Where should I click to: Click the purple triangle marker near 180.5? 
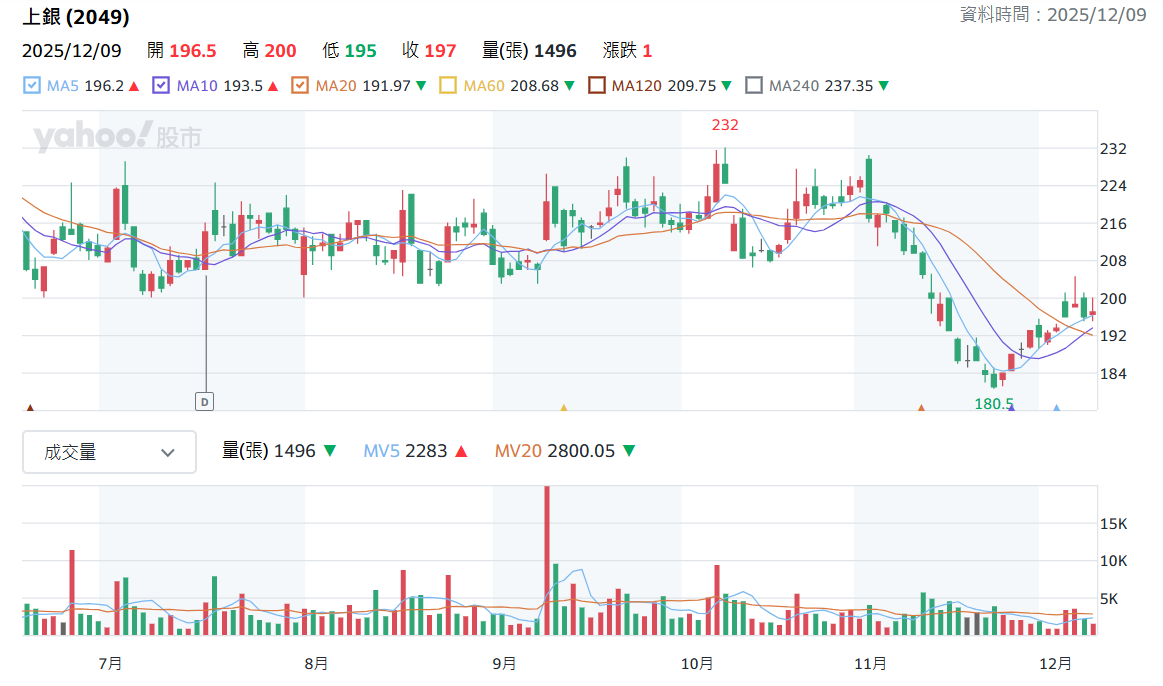click(1012, 407)
